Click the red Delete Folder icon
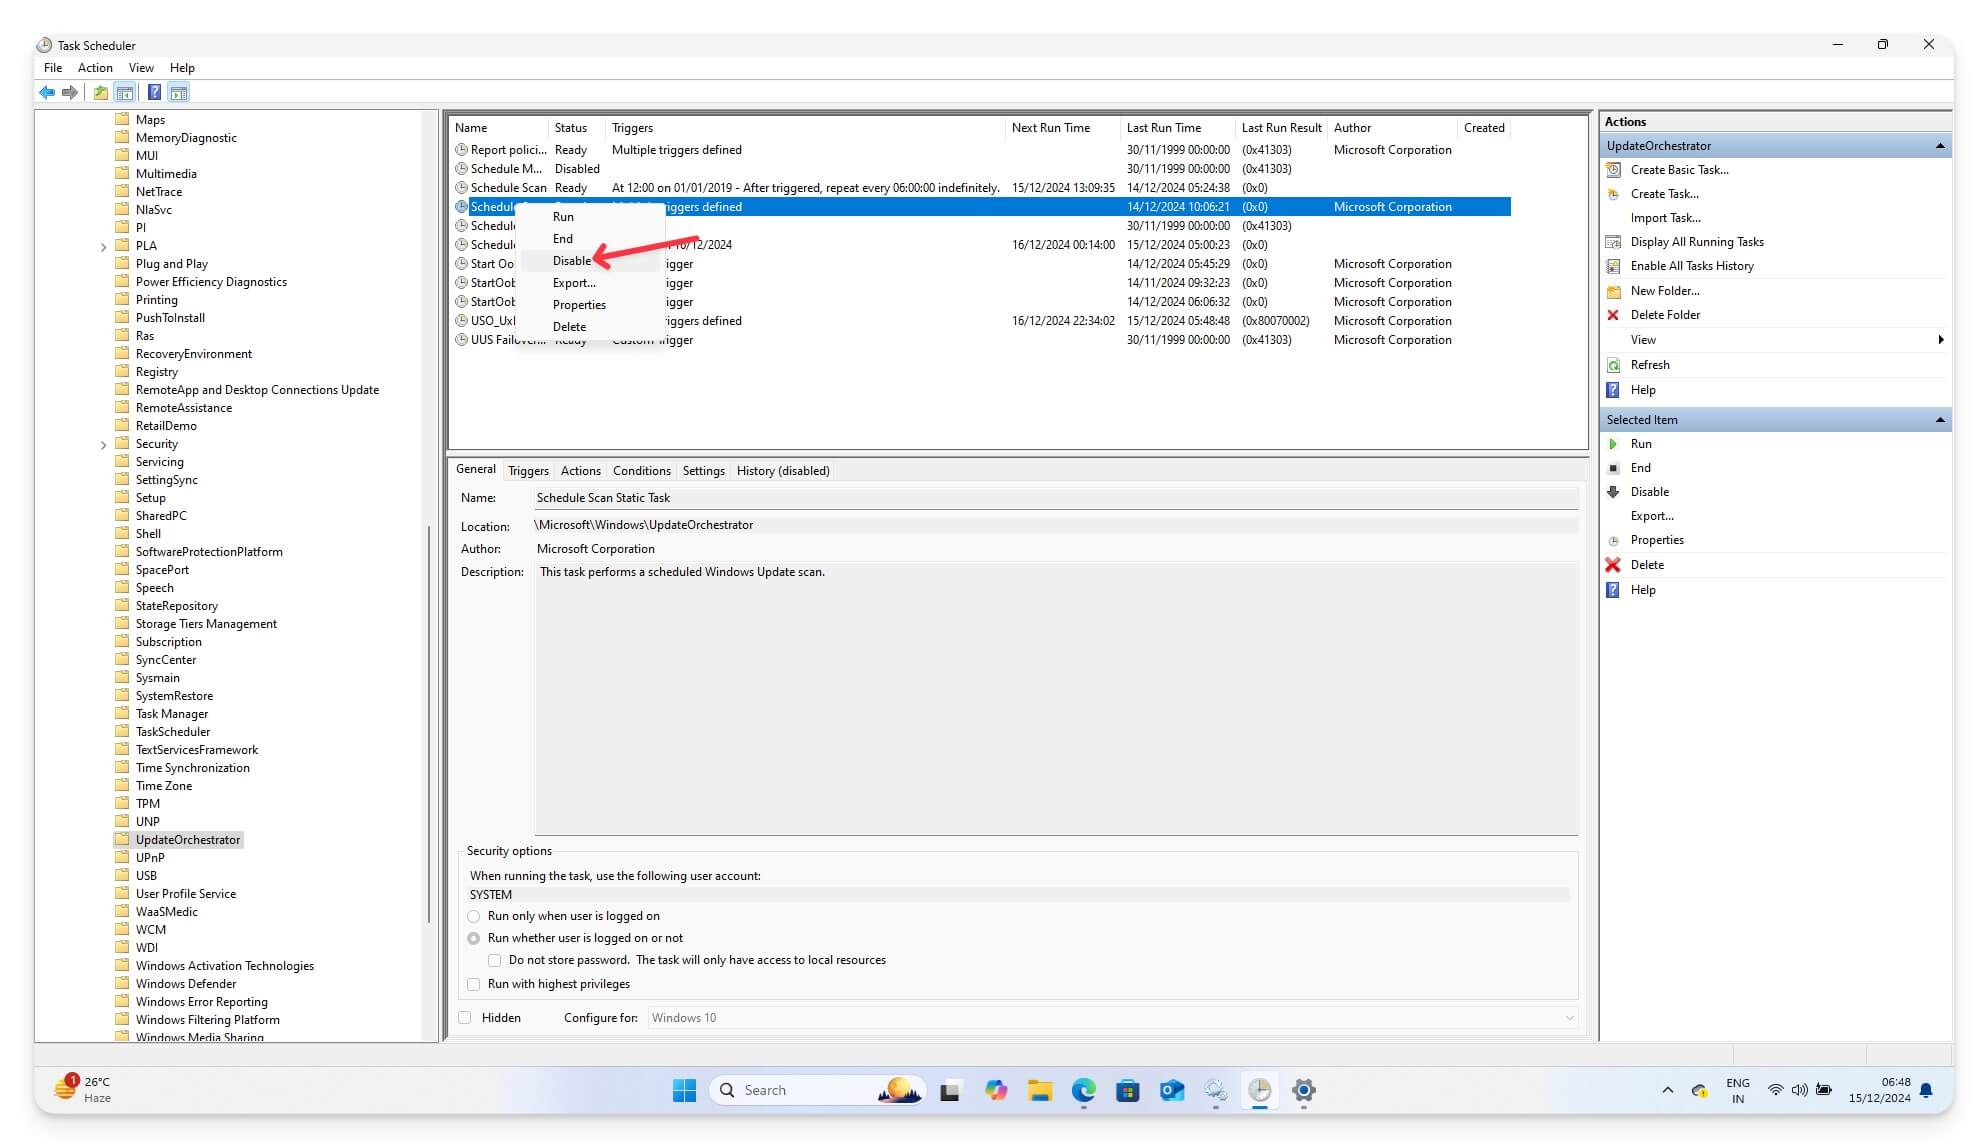Viewport: 1988px width, 1148px height. click(x=1612, y=314)
